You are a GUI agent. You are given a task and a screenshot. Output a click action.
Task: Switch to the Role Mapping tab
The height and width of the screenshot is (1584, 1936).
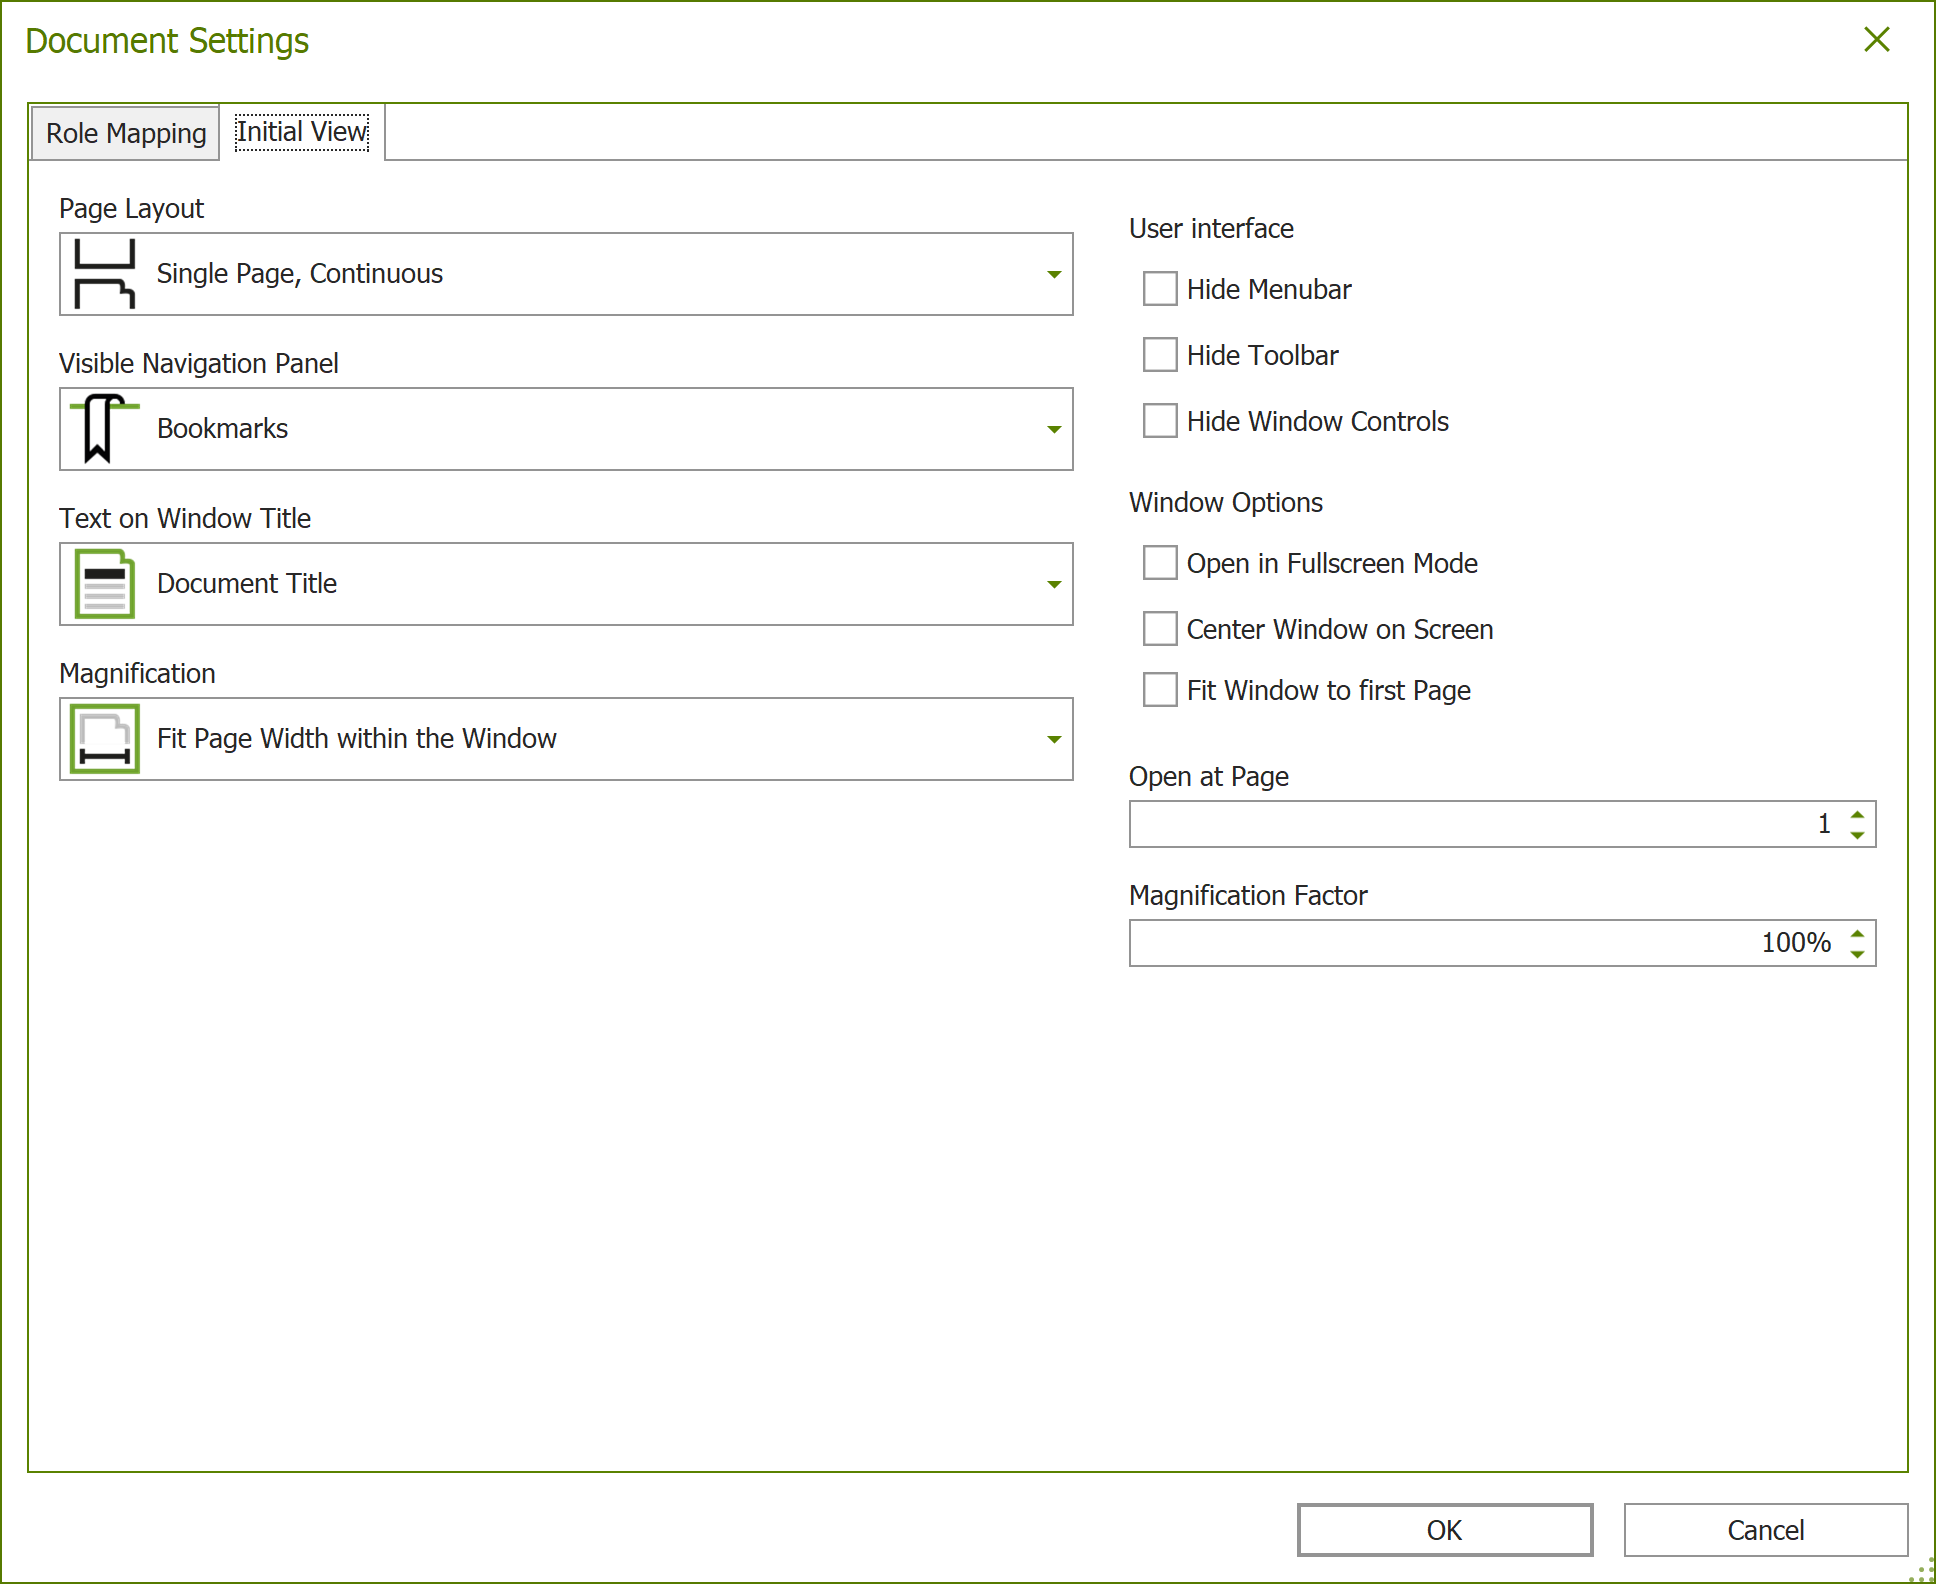(124, 132)
